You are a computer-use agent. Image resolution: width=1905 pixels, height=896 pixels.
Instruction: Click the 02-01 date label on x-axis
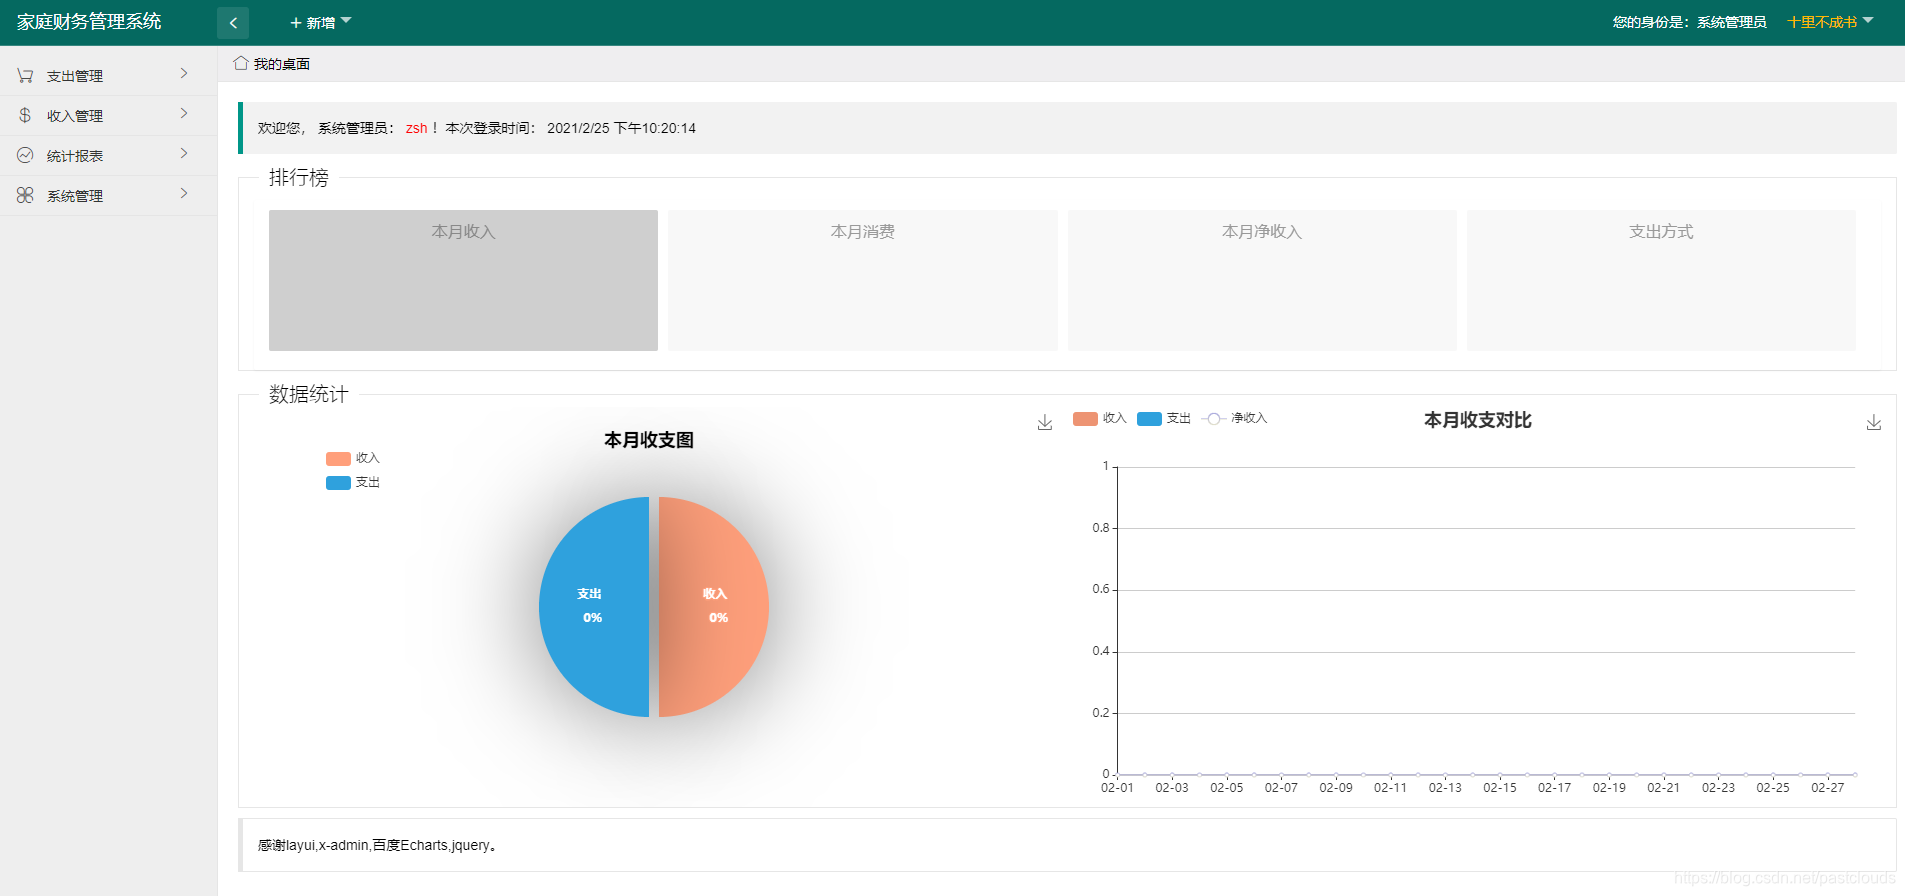click(1117, 788)
